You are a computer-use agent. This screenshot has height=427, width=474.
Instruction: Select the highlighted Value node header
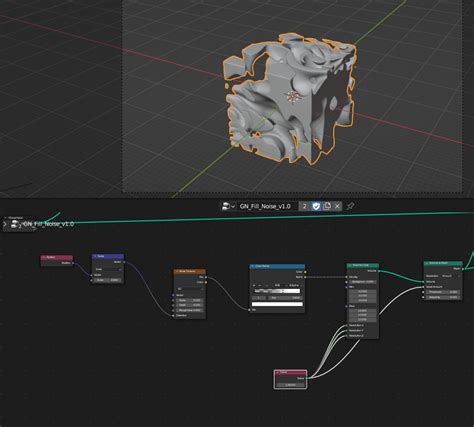pyautogui.click(x=290, y=372)
